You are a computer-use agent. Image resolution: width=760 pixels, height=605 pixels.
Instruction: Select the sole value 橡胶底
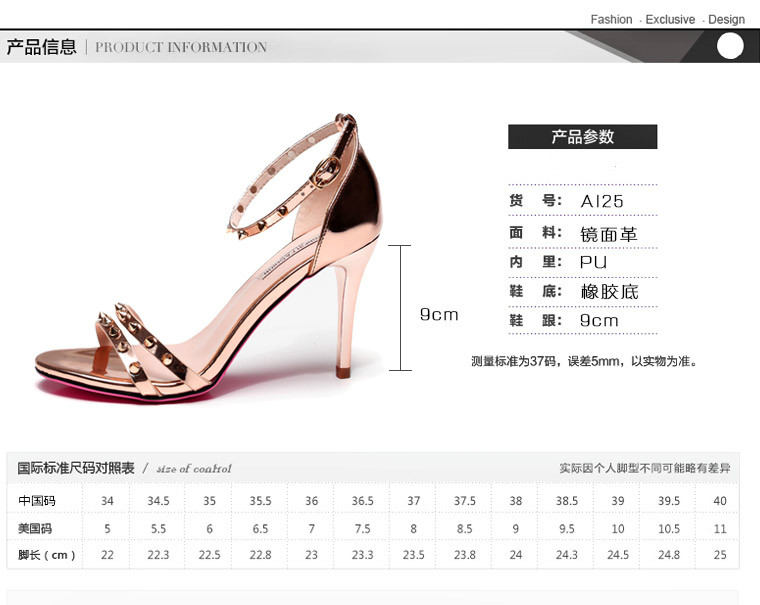coord(610,292)
